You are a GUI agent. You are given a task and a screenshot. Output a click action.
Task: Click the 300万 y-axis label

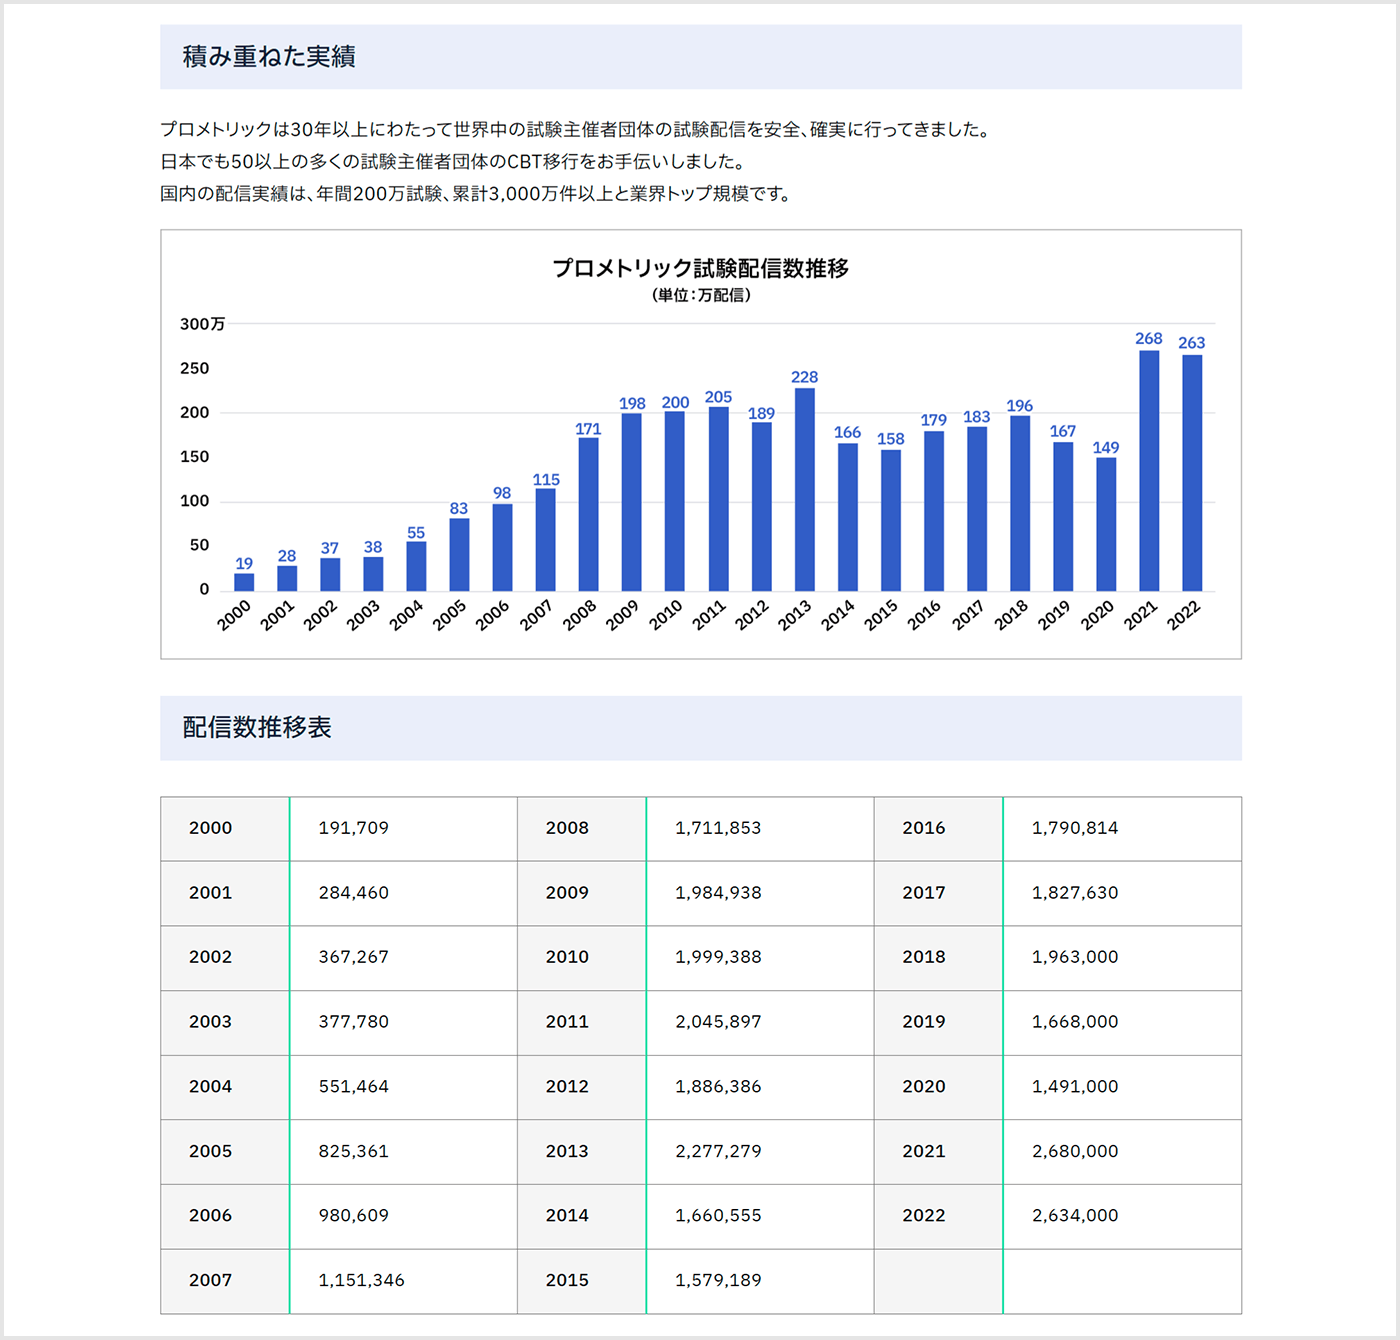[x=203, y=324]
